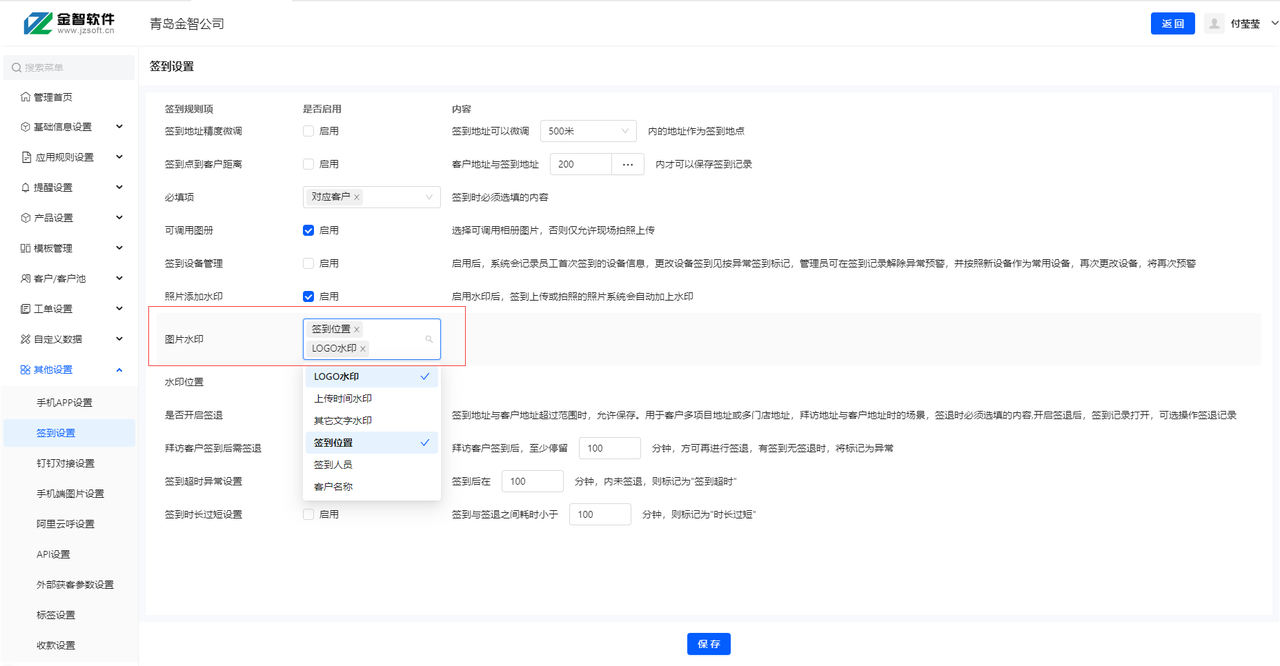Select 上传时间水印 option

[x=372, y=399]
